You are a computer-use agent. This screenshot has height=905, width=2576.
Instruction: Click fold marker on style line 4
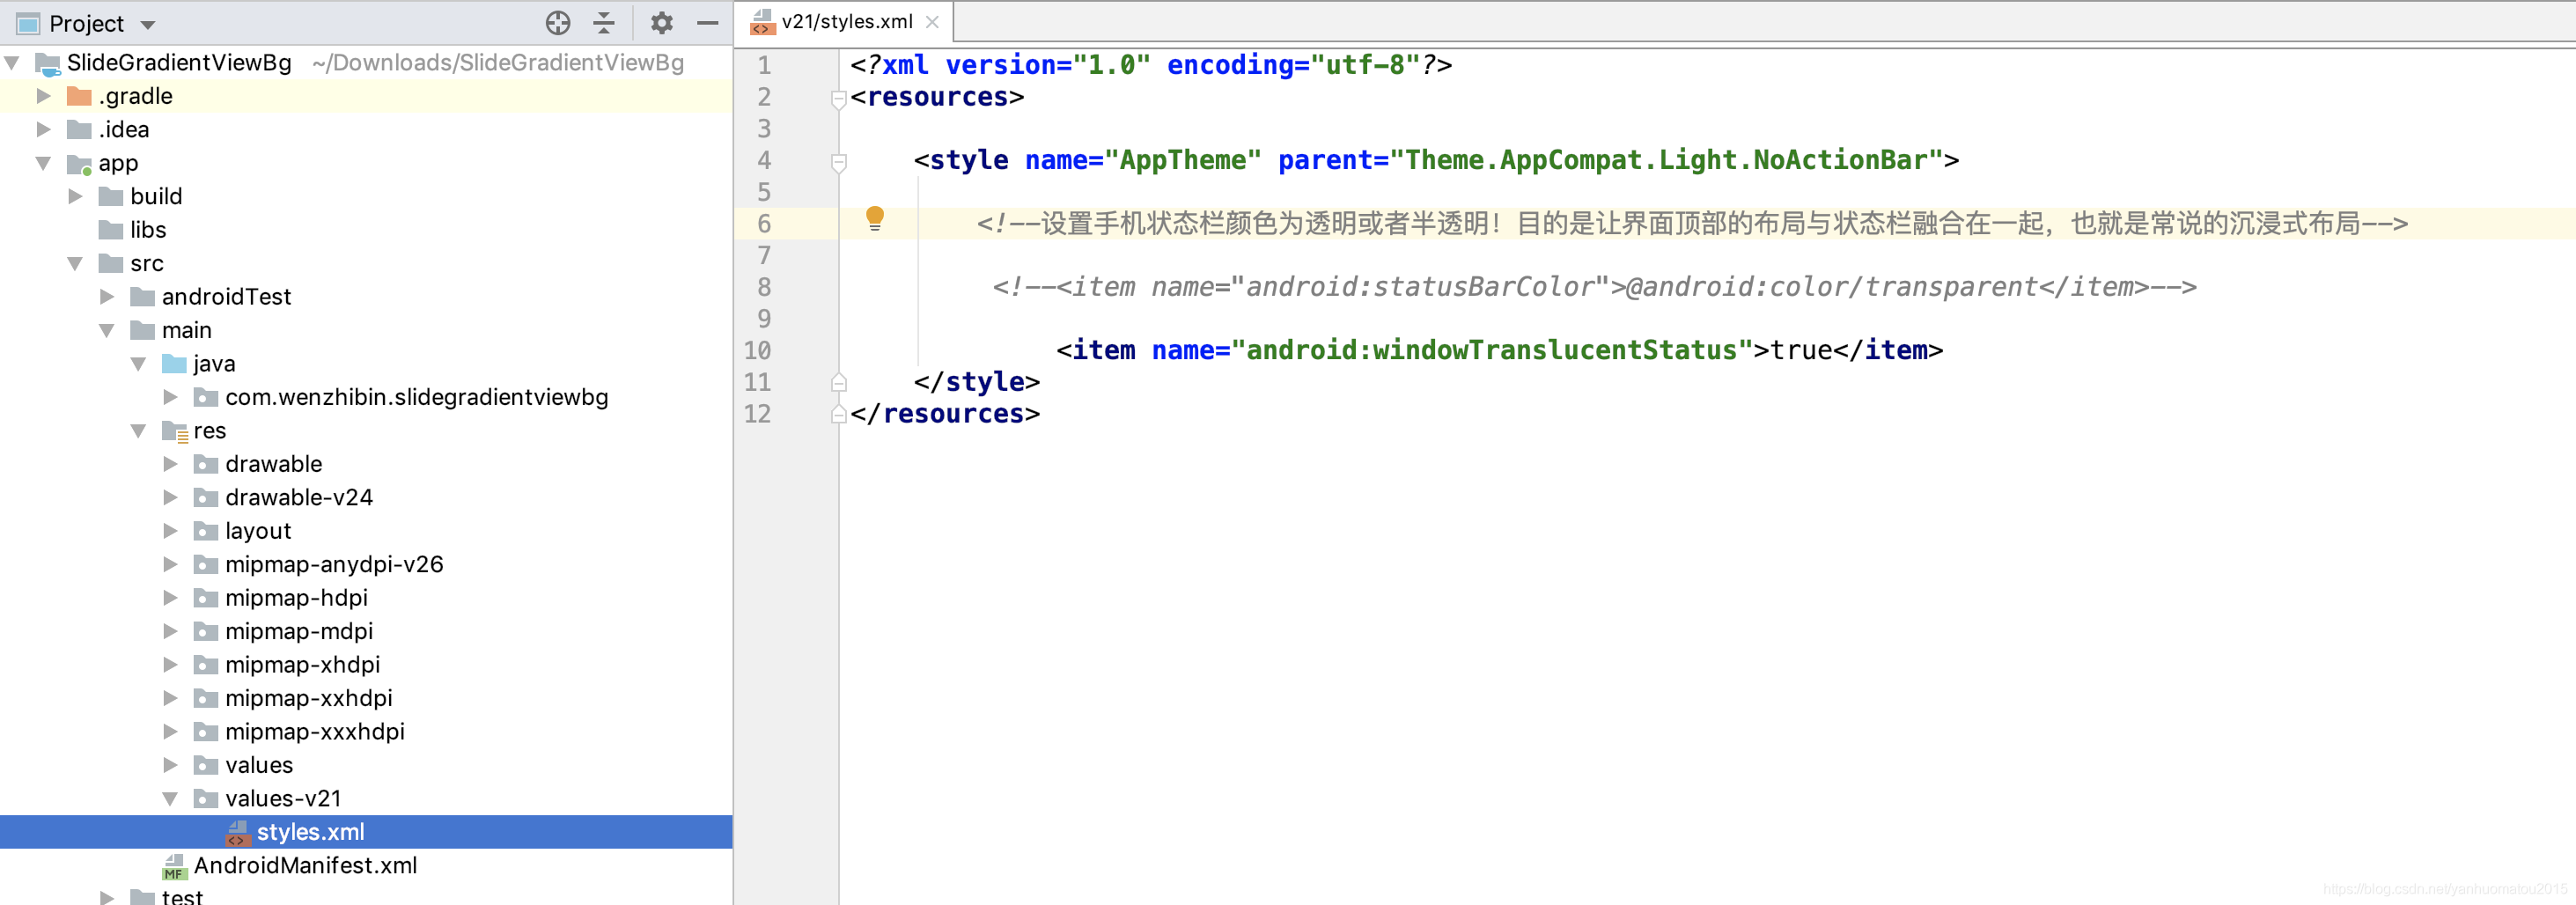tap(839, 161)
